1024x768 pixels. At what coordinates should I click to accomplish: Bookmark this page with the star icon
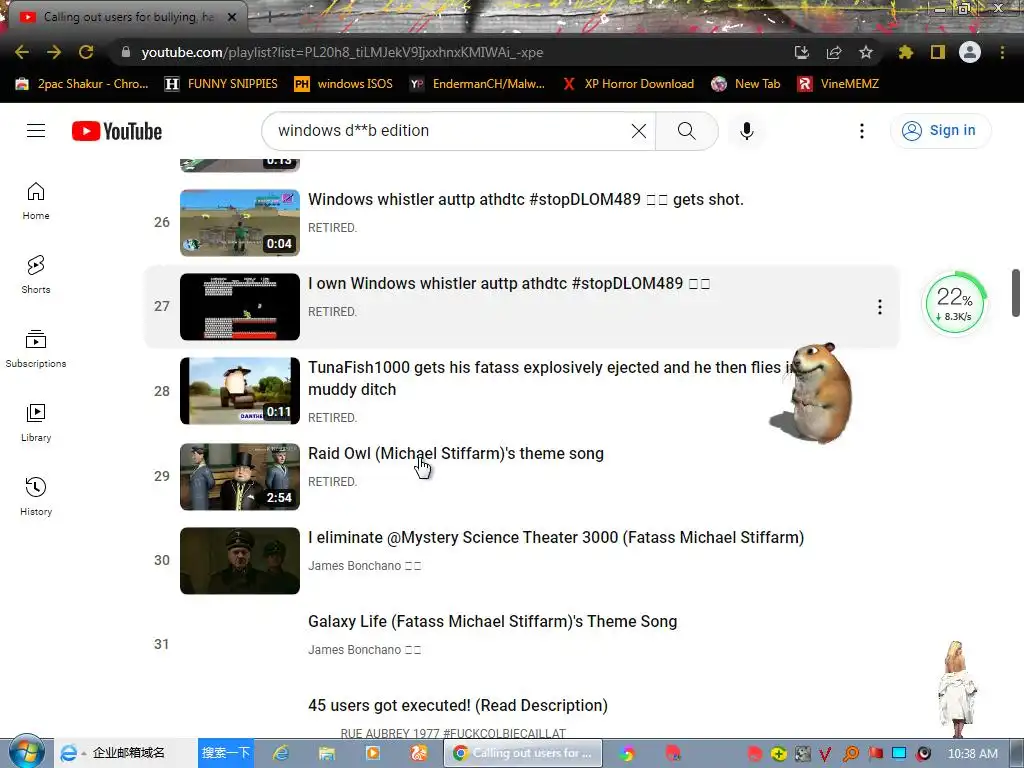[x=865, y=52]
